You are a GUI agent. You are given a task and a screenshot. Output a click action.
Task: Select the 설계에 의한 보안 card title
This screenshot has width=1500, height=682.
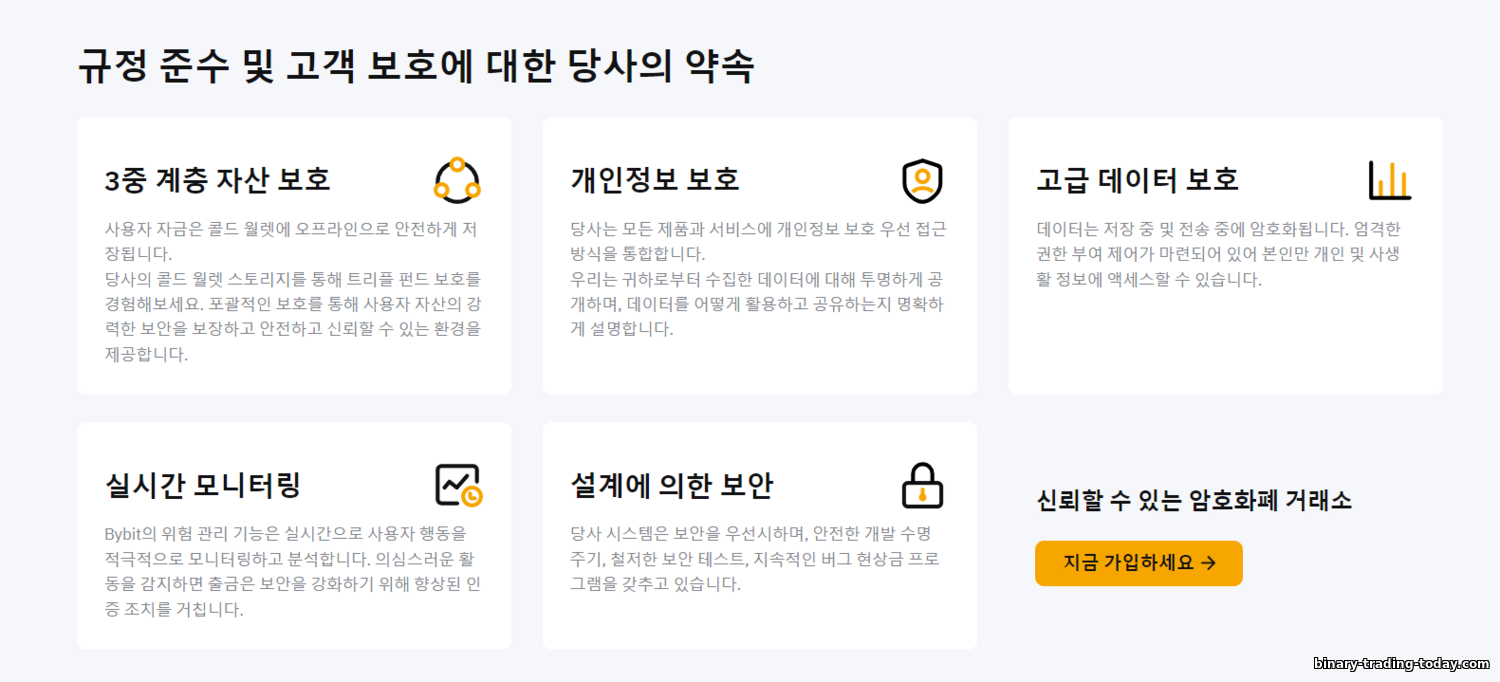672,486
